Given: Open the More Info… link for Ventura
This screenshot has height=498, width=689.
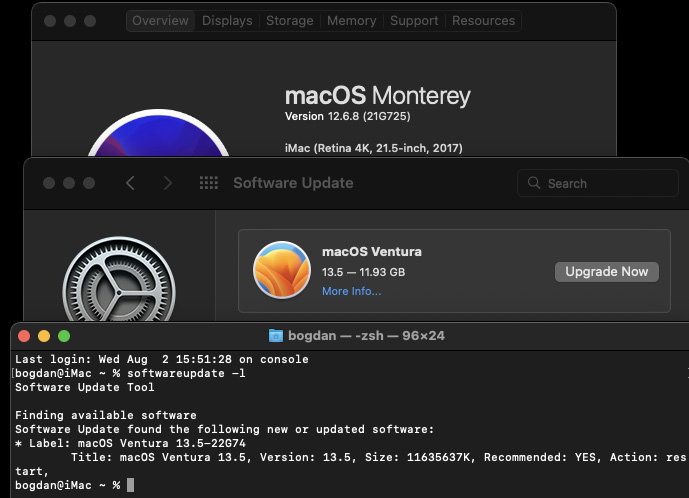Looking at the screenshot, I should pyautogui.click(x=352, y=291).
